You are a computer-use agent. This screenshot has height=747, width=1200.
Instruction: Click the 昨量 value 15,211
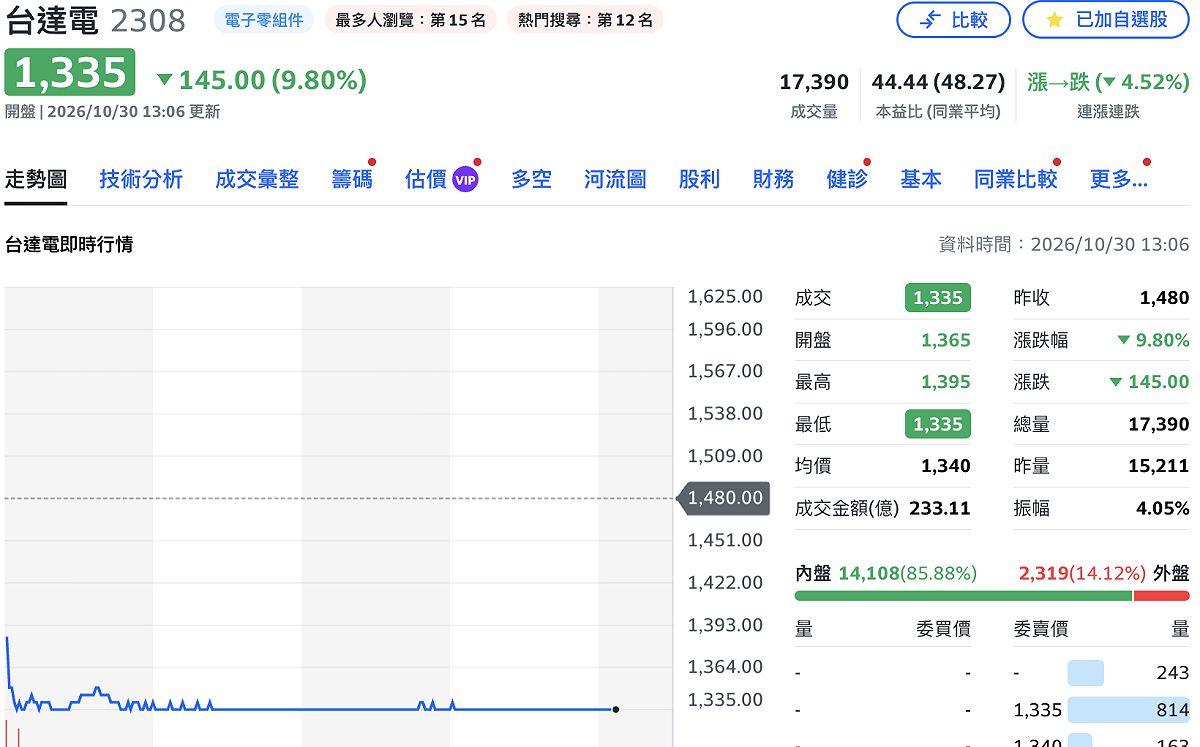(1159, 466)
